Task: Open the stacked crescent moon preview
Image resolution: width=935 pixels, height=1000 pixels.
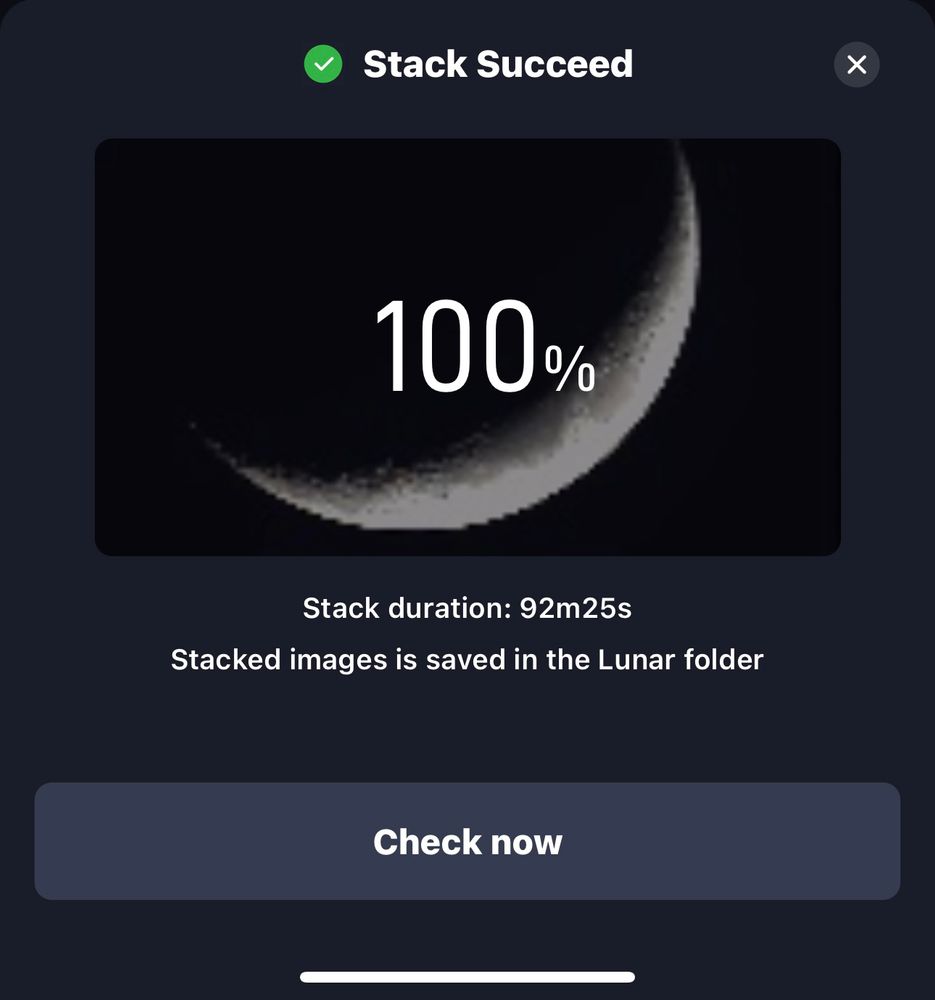Action: [467, 347]
